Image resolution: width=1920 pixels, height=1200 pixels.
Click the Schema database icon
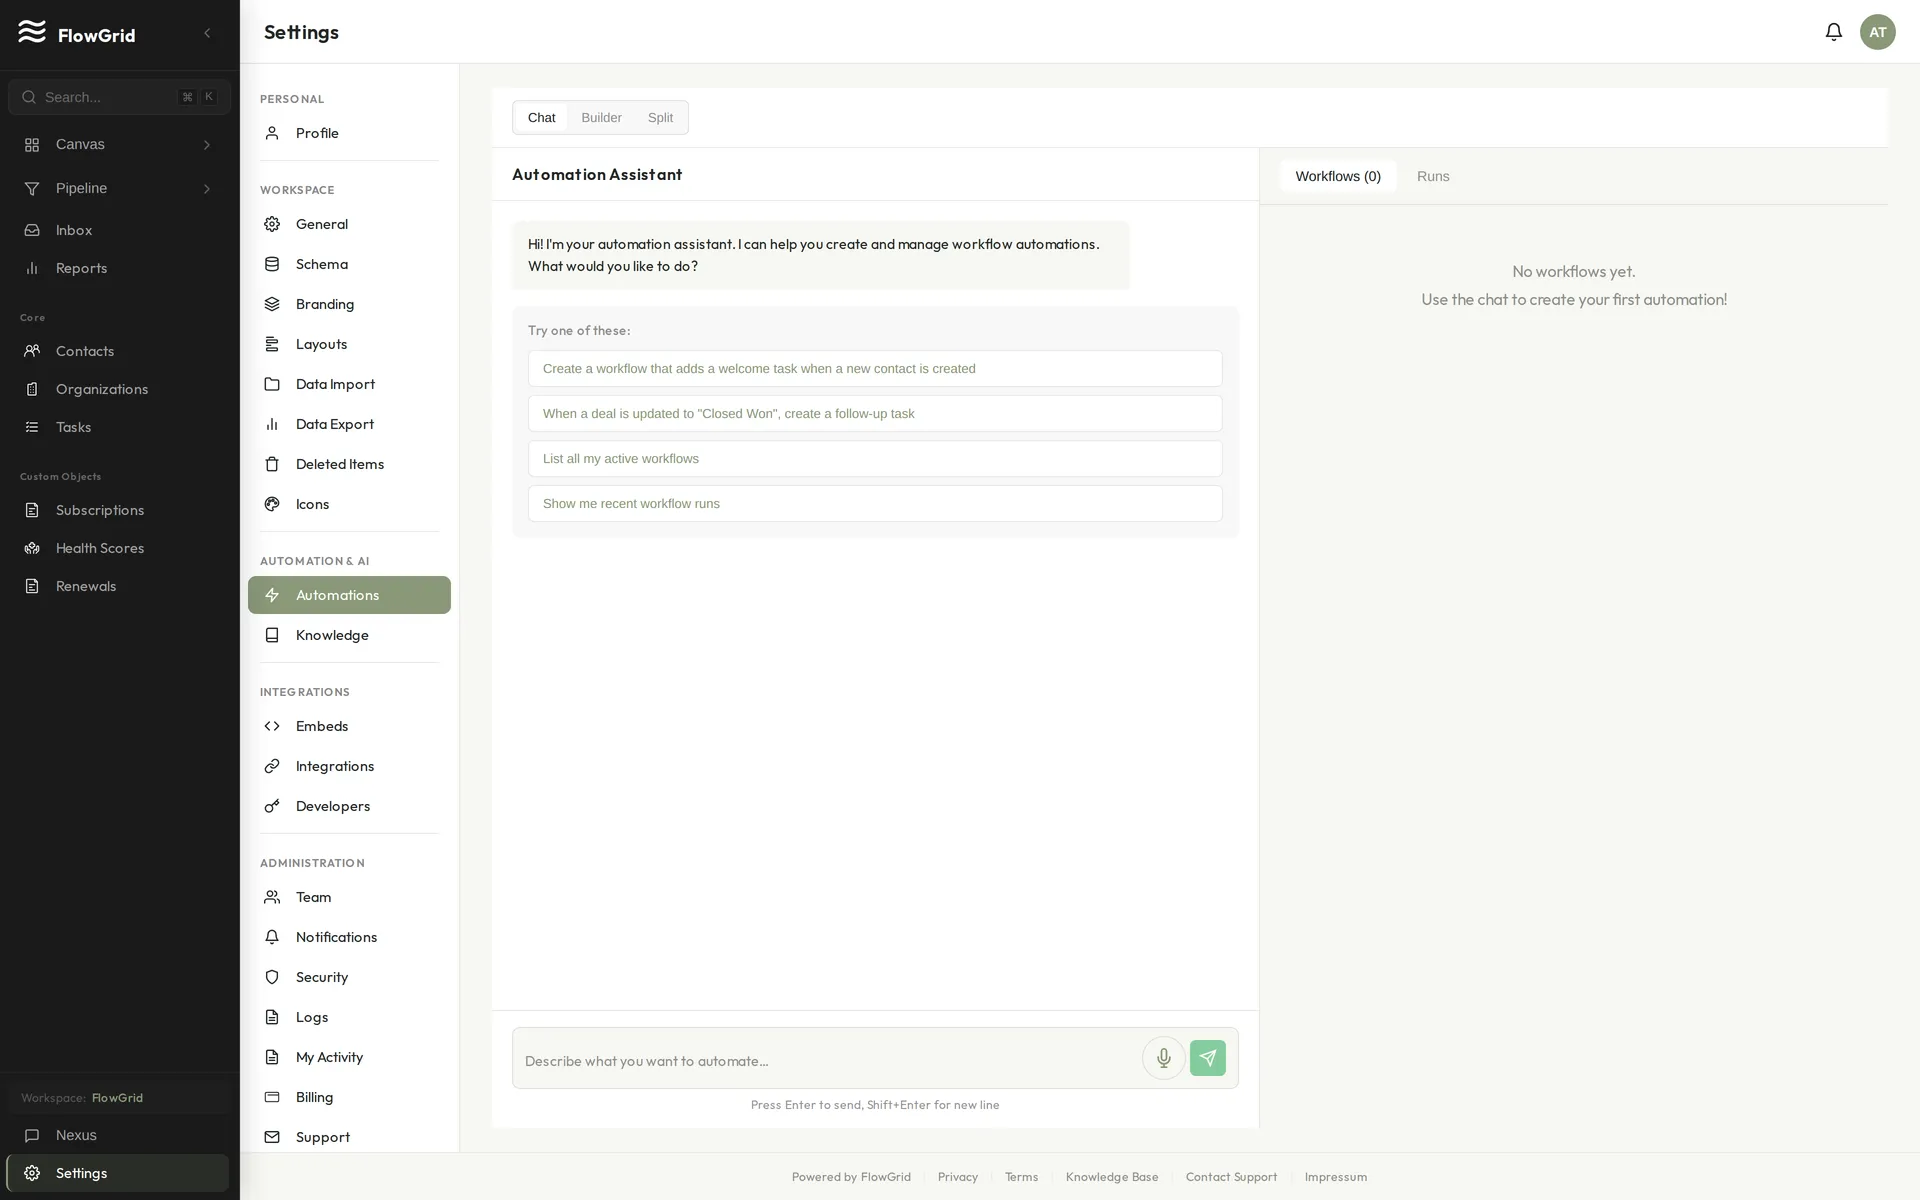(272, 264)
